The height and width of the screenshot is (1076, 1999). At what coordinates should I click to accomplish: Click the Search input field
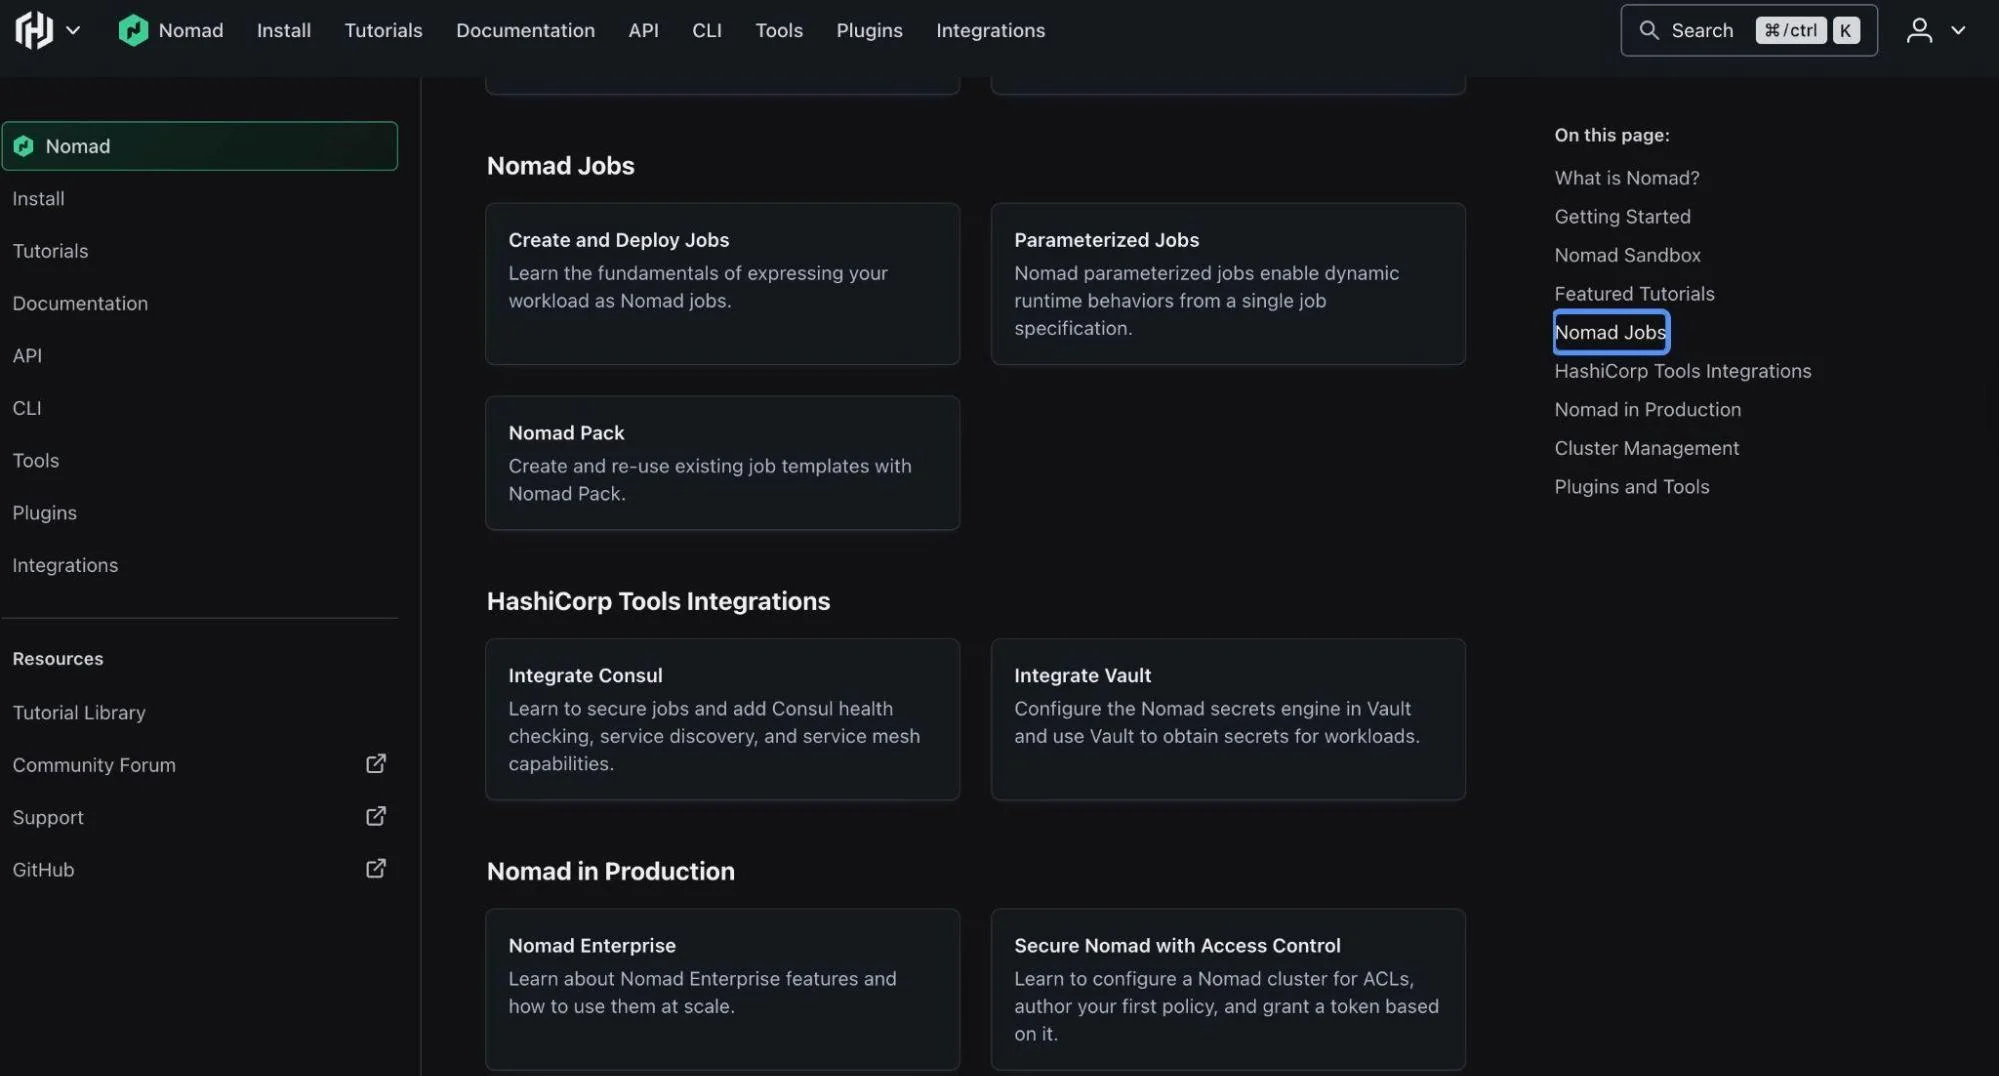tap(1702, 30)
